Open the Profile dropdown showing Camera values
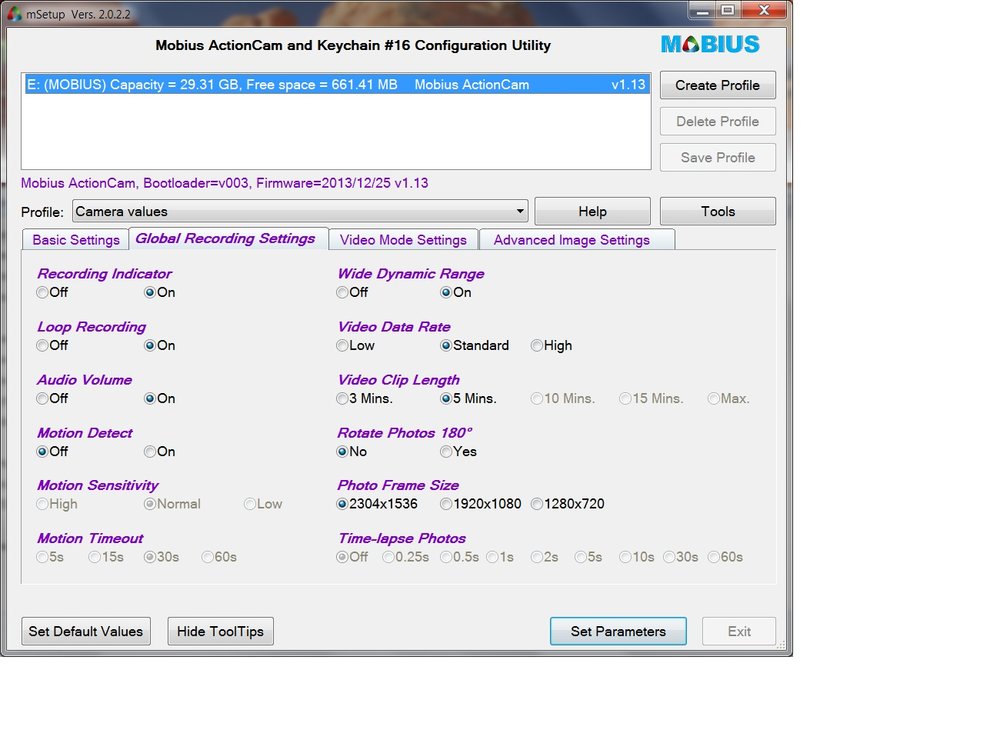Viewport: 1000px width, 740px height. point(300,211)
